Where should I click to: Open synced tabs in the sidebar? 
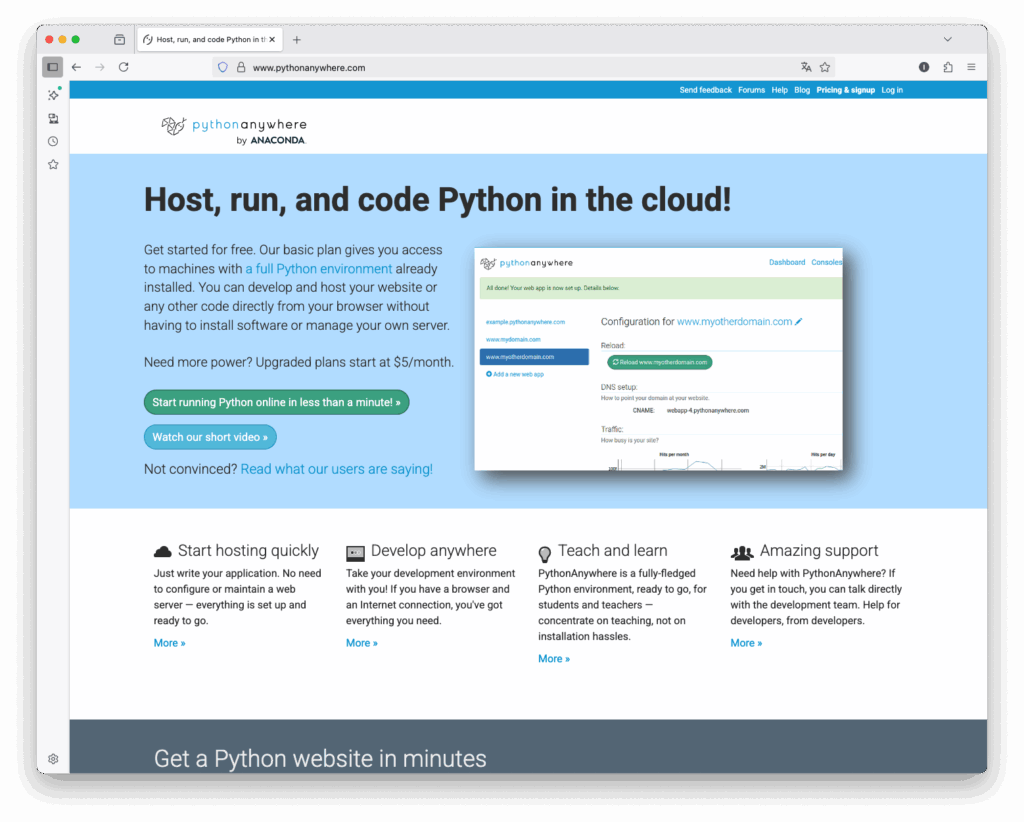coord(53,118)
